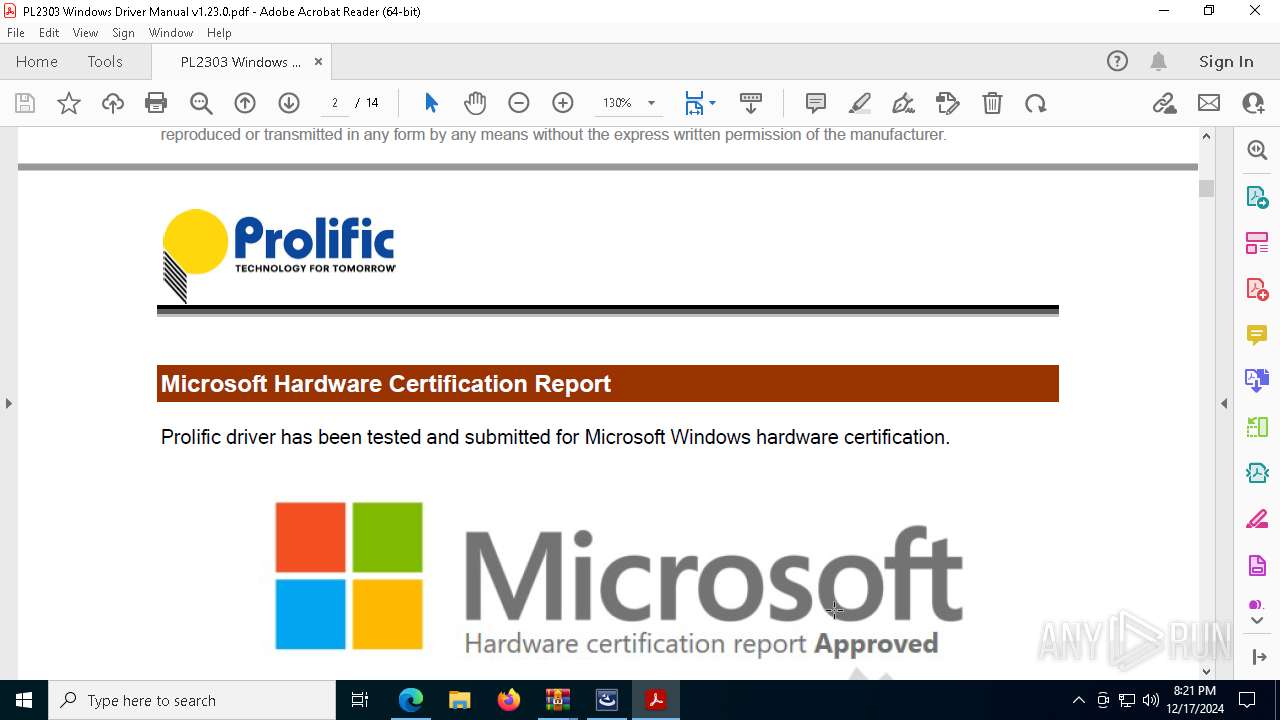Screen dimensions: 1280x720
Task: Show hidden system tray icons
Action: [x=1078, y=700]
